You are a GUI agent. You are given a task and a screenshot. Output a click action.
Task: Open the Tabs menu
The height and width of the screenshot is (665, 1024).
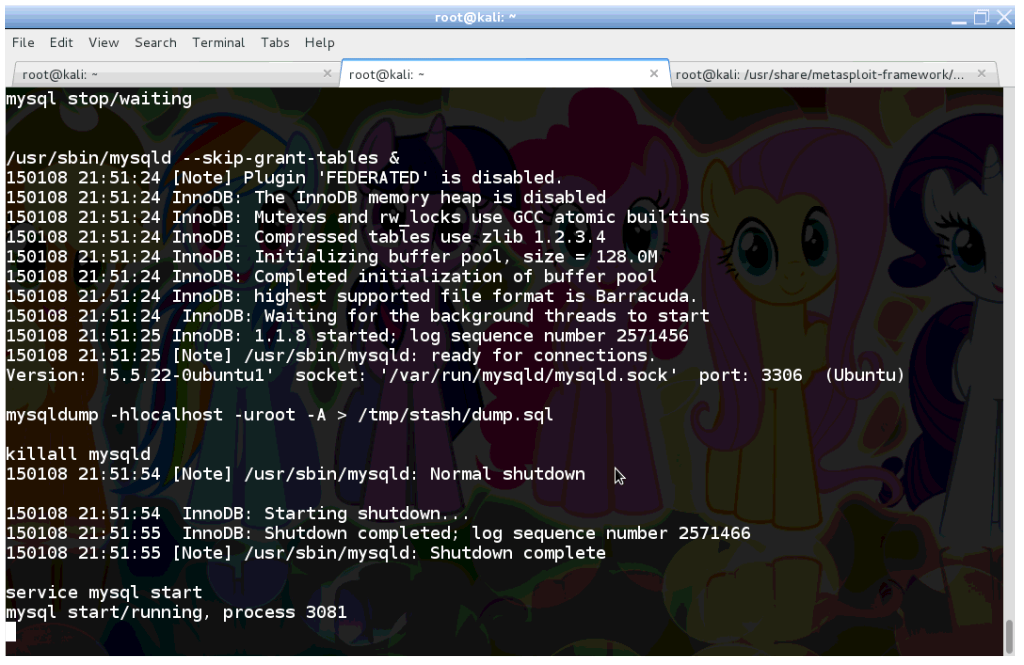tap(275, 42)
